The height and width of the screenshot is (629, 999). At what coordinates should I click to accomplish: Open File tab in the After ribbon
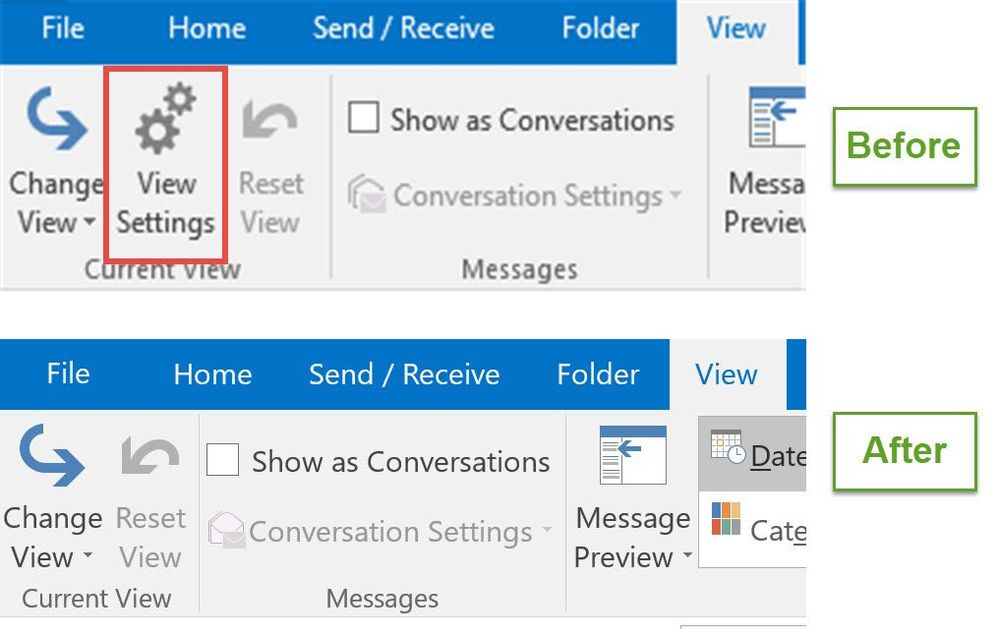(x=68, y=374)
